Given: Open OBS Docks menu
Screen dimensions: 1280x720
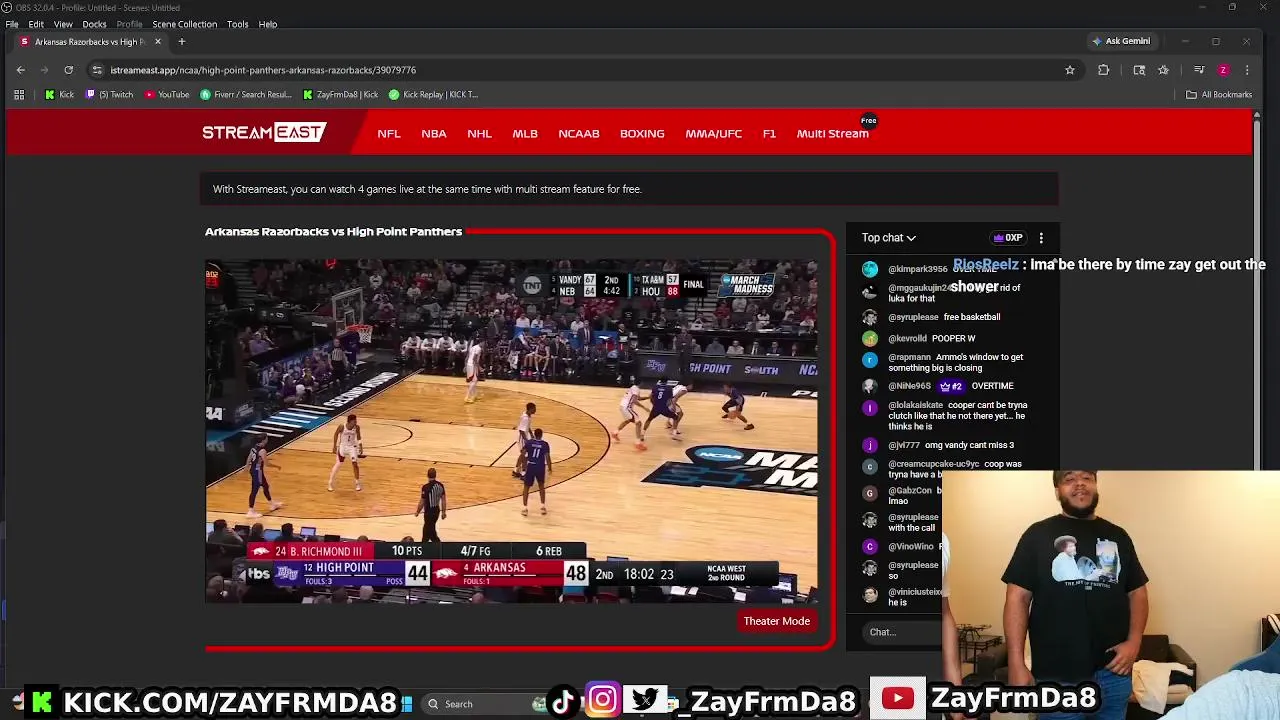Looking at the screenshot, I should point(94,24).
